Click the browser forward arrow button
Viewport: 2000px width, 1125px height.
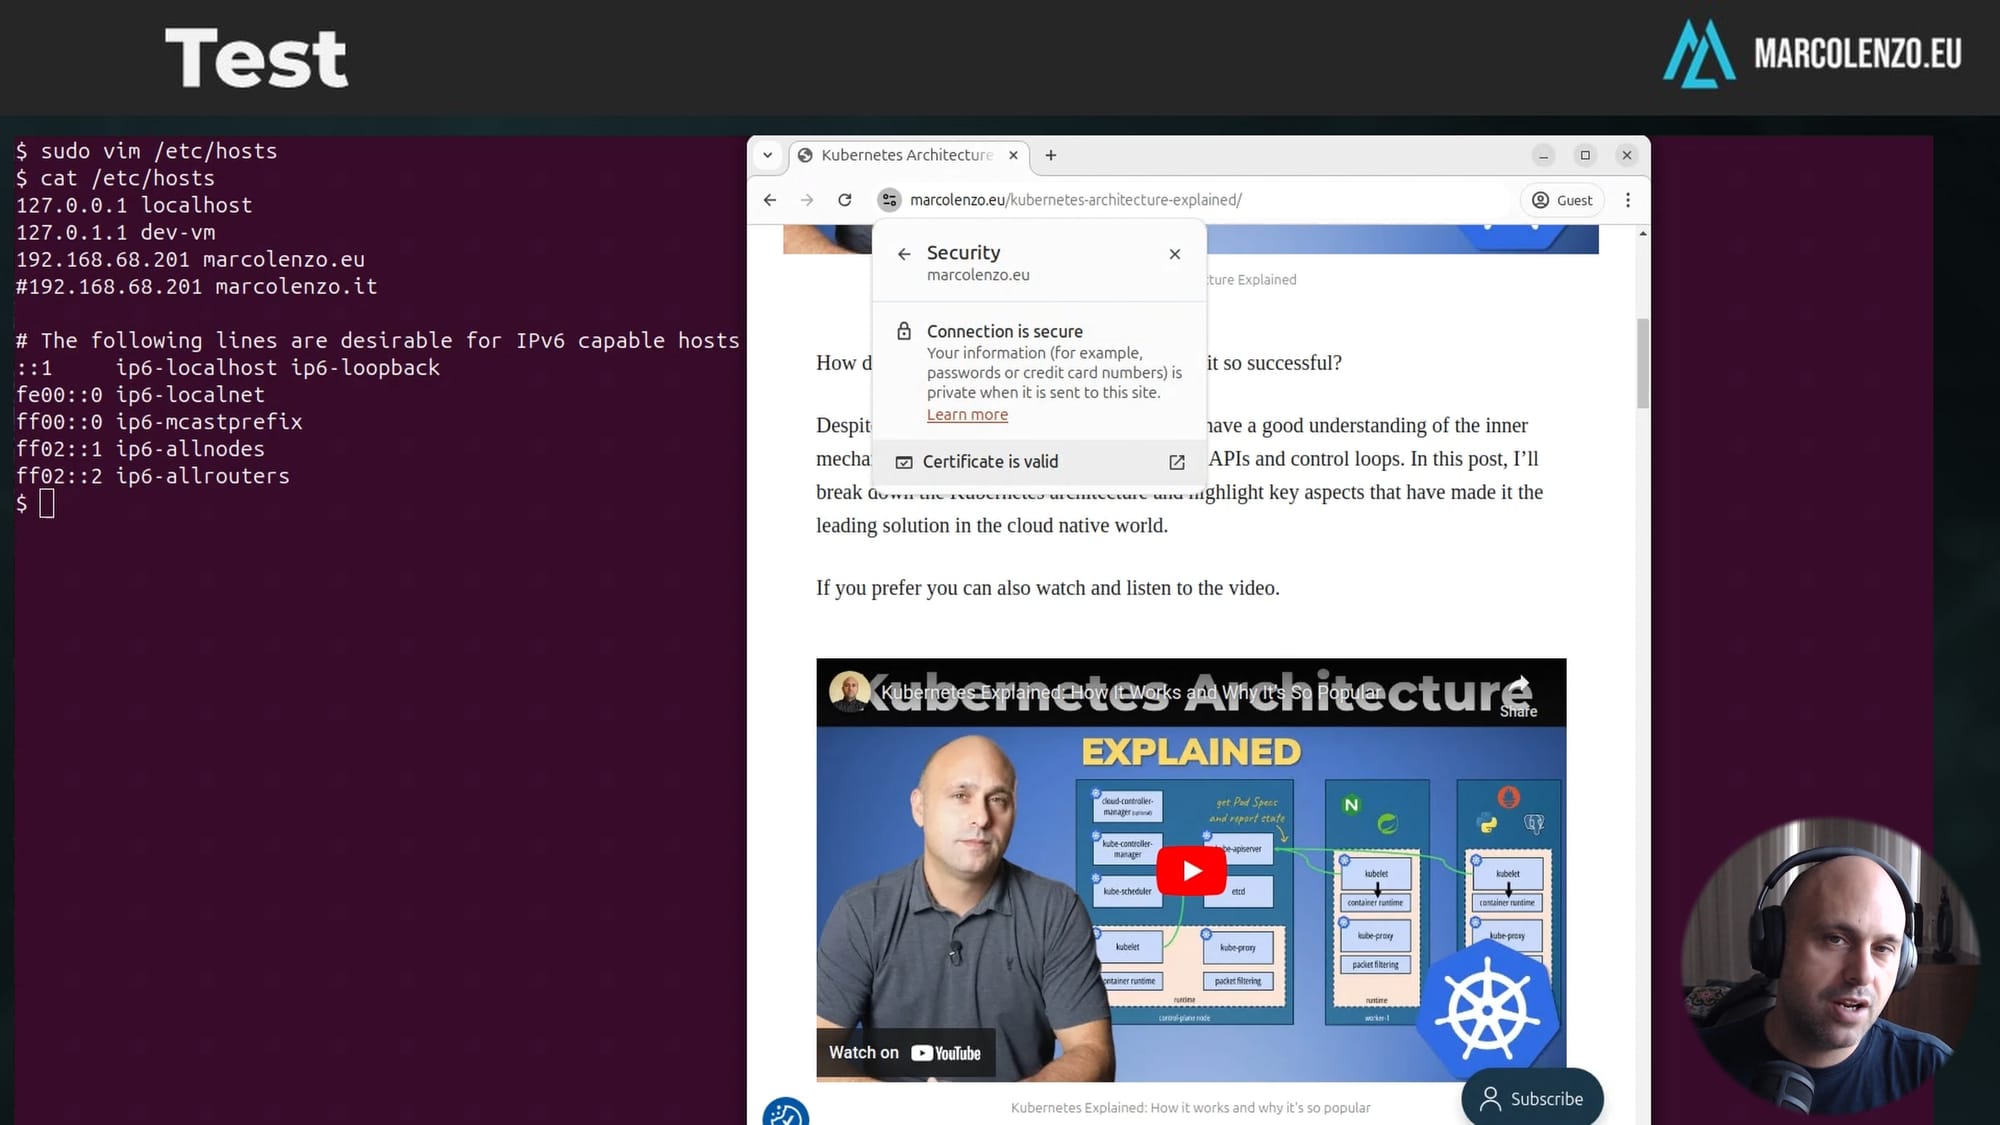807,200
